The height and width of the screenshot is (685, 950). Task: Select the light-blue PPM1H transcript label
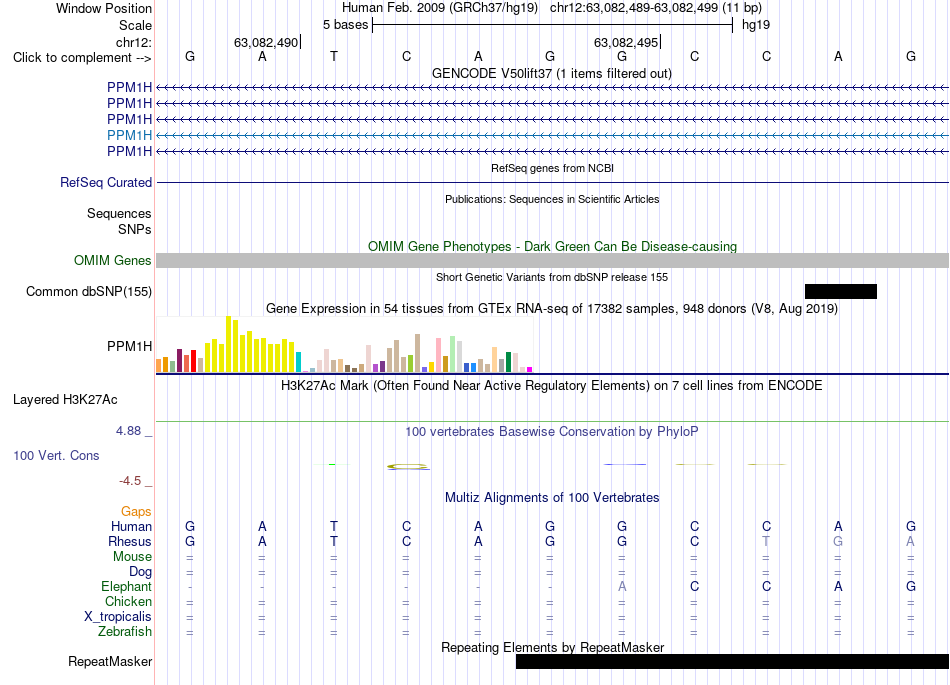(130, 135)
